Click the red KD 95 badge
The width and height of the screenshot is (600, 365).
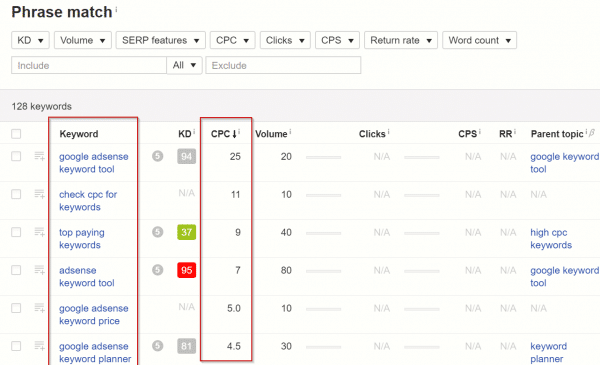tap(186, 270)
